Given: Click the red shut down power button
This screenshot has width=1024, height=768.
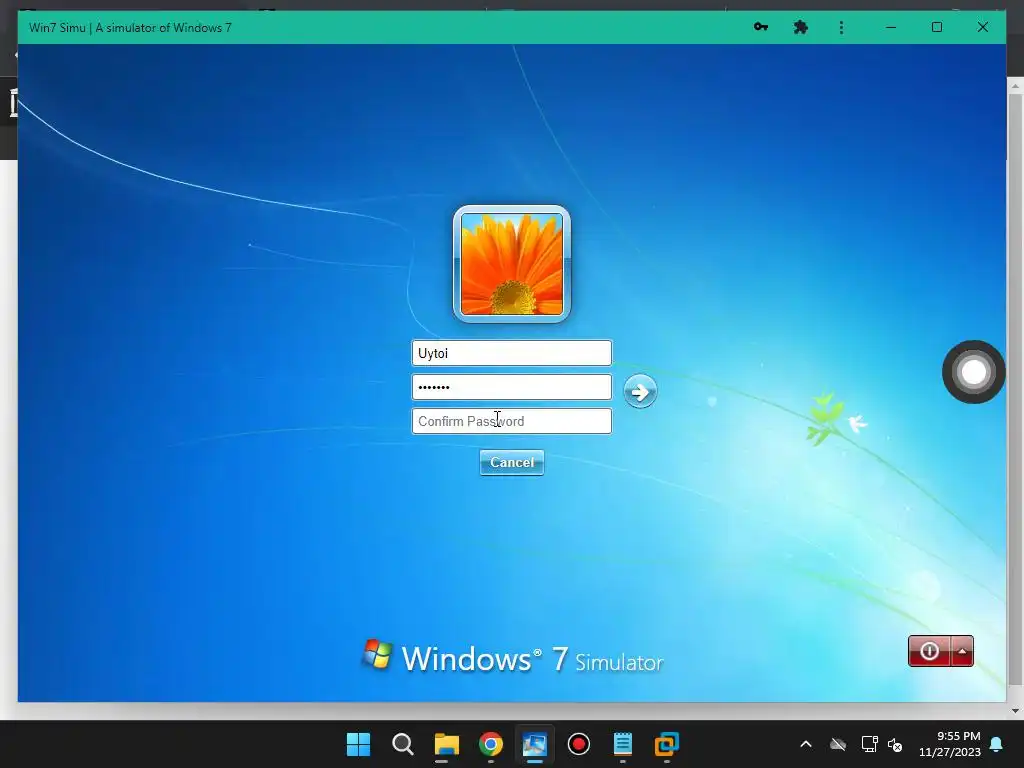Looking at the screenshot, I should click(929, 651).
